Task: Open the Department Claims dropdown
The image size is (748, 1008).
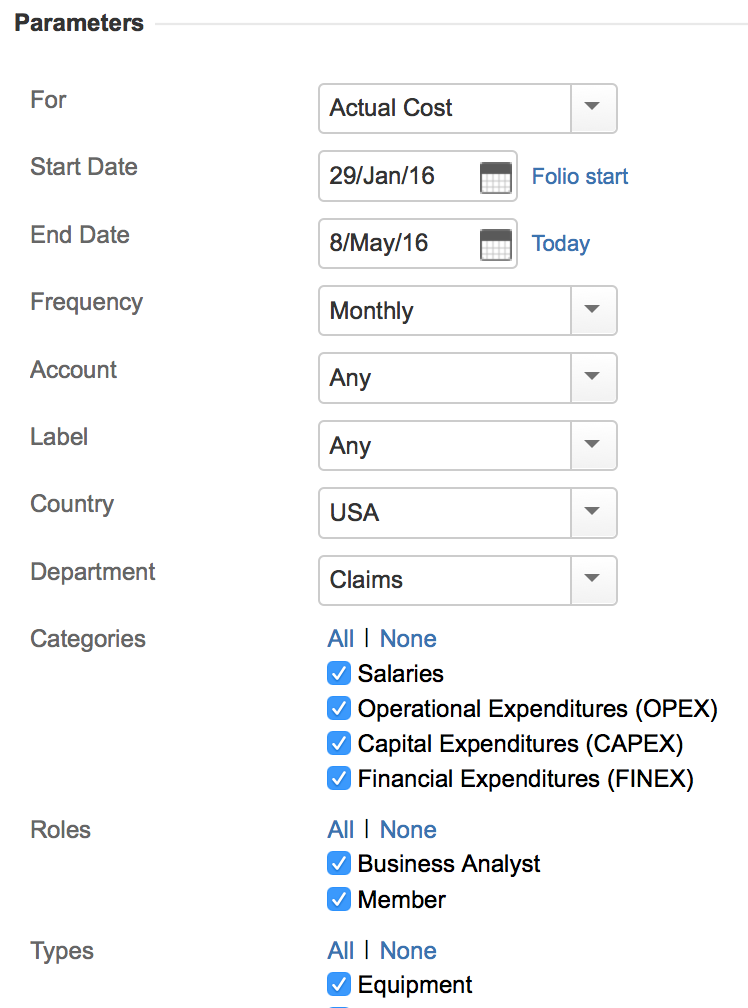Action: [592, 580]
